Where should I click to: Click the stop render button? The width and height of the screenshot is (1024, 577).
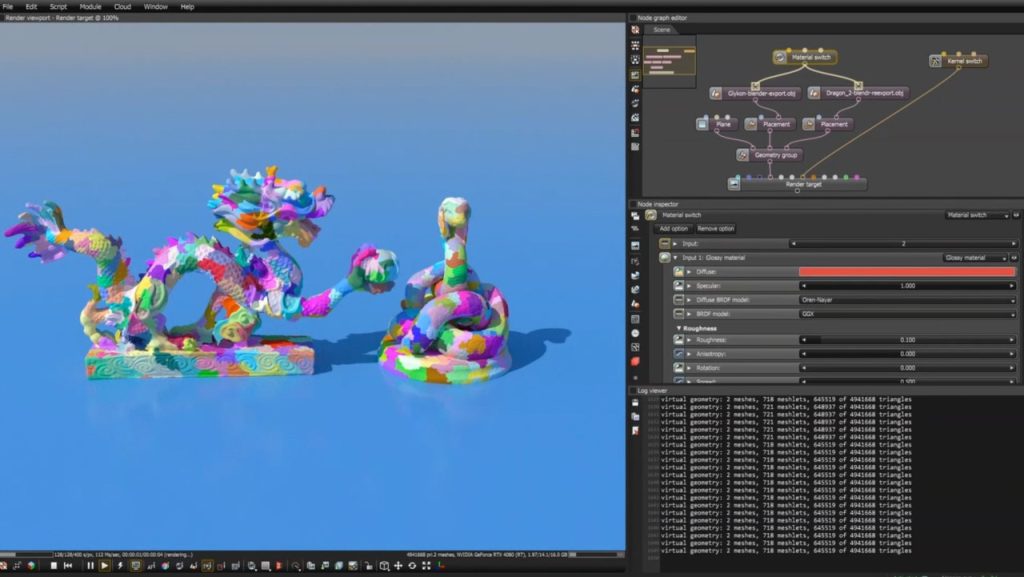coord(53,566)
